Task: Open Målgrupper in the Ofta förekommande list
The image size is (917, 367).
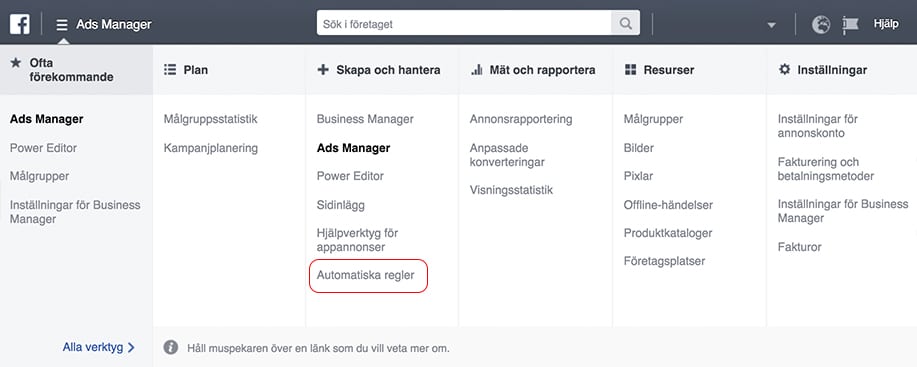Action: [39, 176]
